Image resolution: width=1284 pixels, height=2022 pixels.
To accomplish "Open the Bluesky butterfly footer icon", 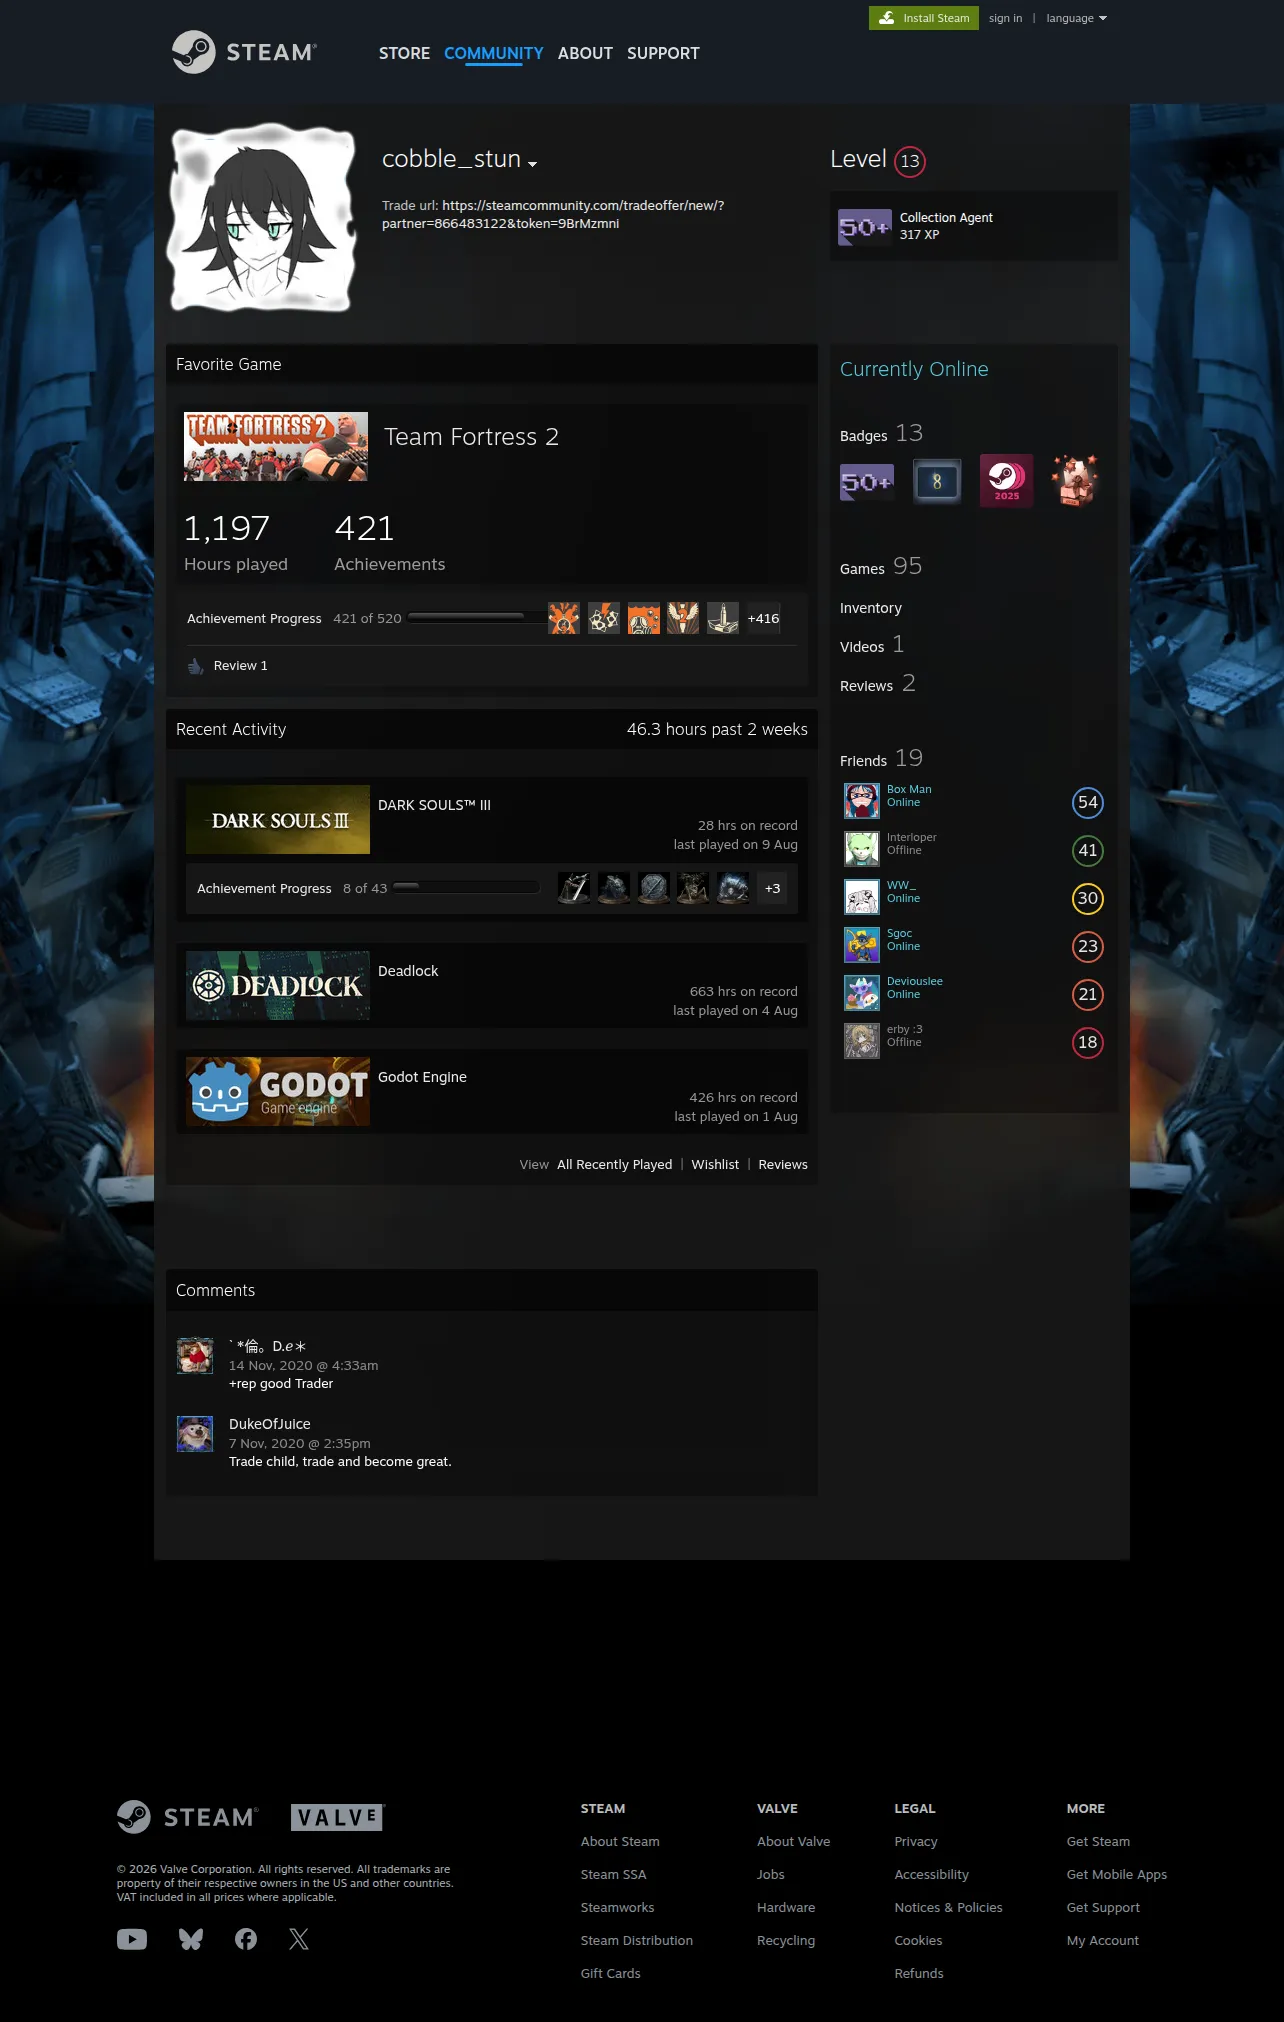I will pos(191,1939).
